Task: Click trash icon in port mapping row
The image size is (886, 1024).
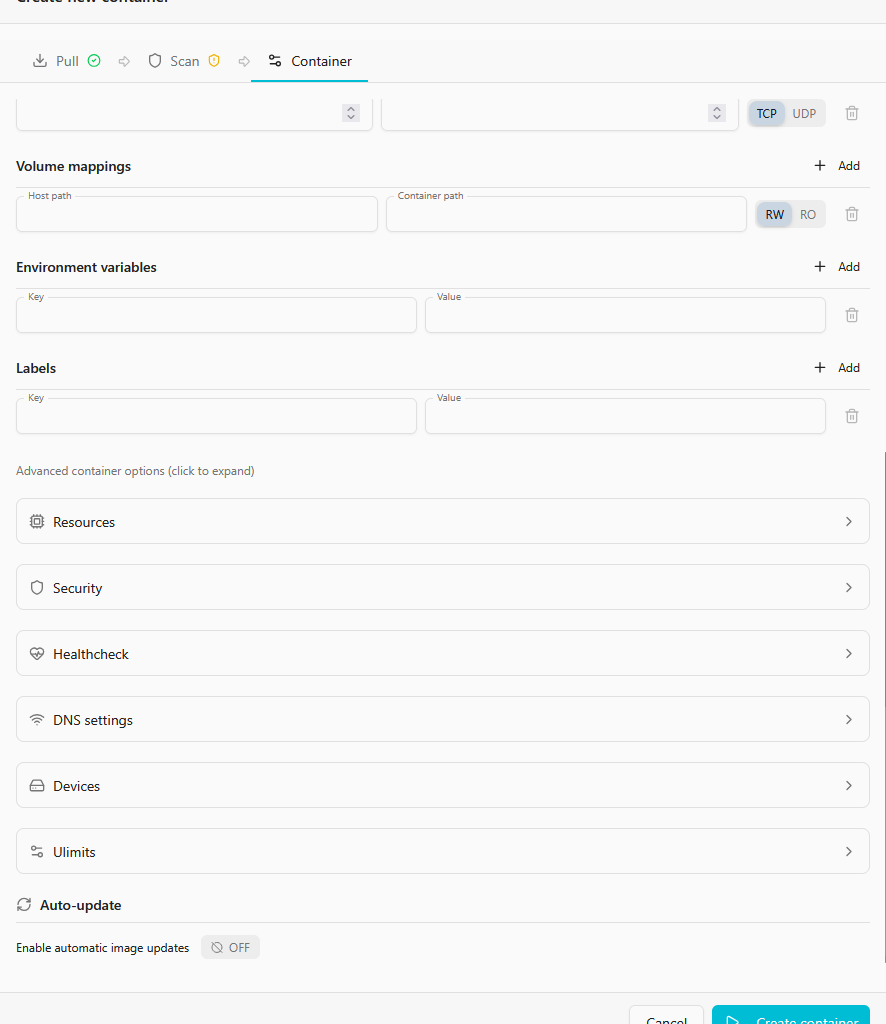Action: 852,113
